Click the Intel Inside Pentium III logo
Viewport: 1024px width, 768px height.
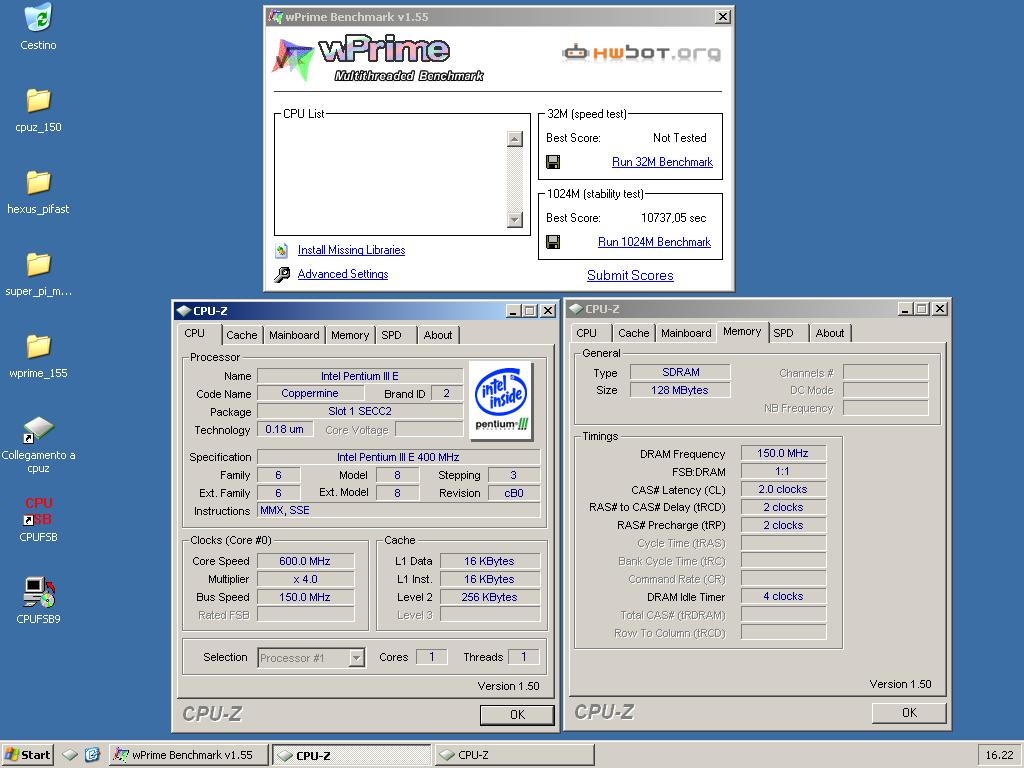501,399
